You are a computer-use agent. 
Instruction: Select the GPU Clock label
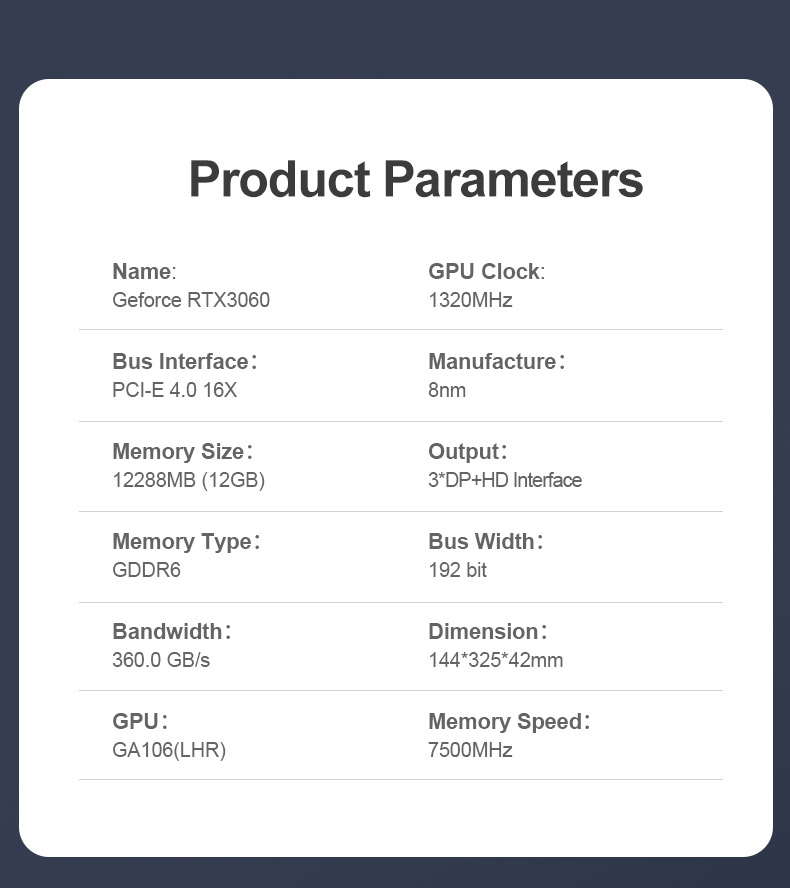[x=486, y=271]
